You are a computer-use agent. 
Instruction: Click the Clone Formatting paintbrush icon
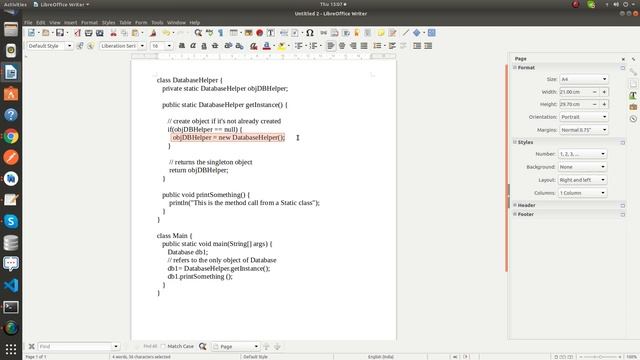pos(153,33)
